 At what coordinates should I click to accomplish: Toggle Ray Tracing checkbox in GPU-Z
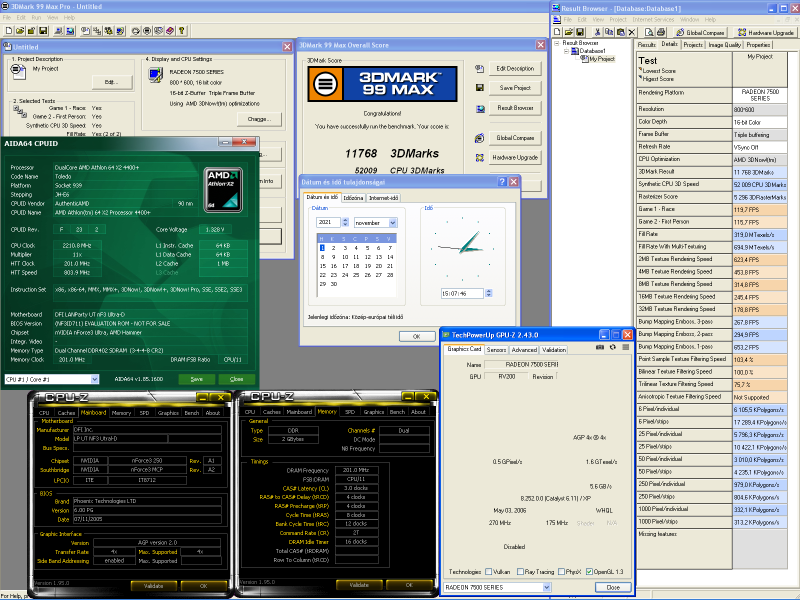pyautogui.click(x=520, y=572)
